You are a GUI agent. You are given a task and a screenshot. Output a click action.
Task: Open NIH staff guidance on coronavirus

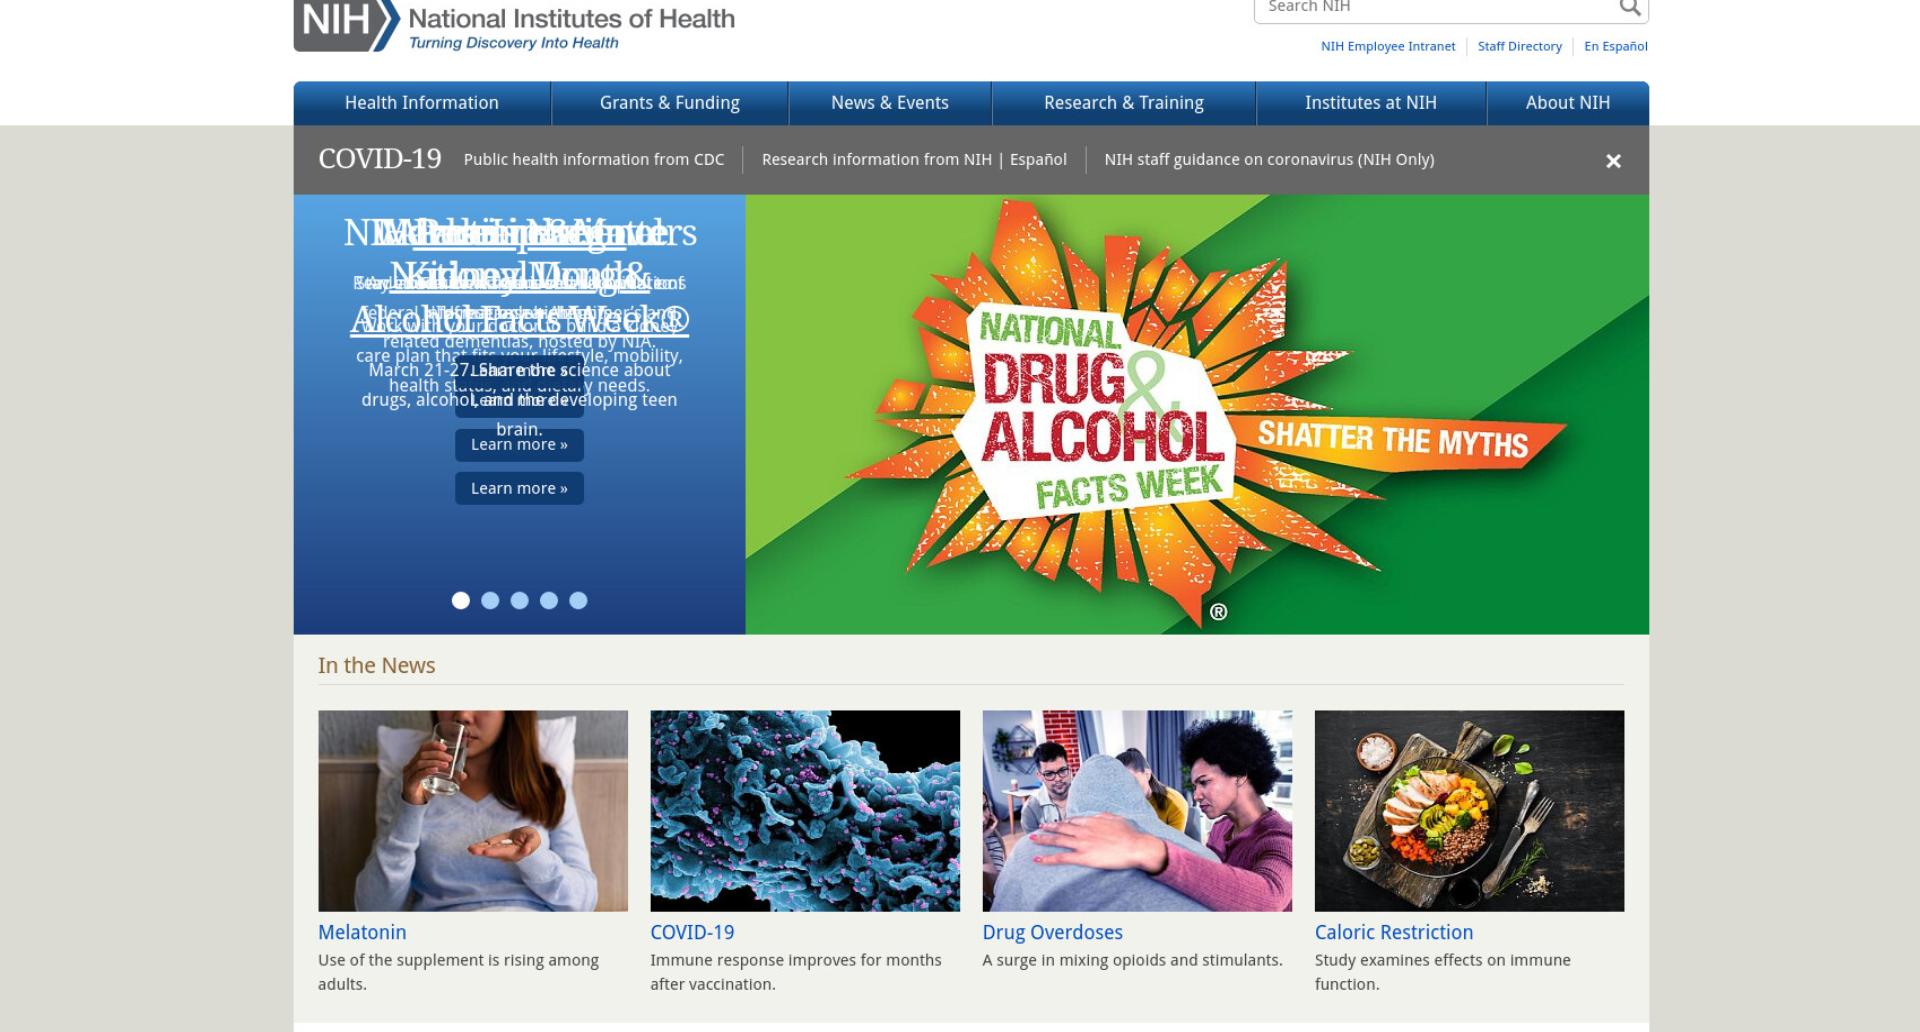click(x=1269, y=160)
